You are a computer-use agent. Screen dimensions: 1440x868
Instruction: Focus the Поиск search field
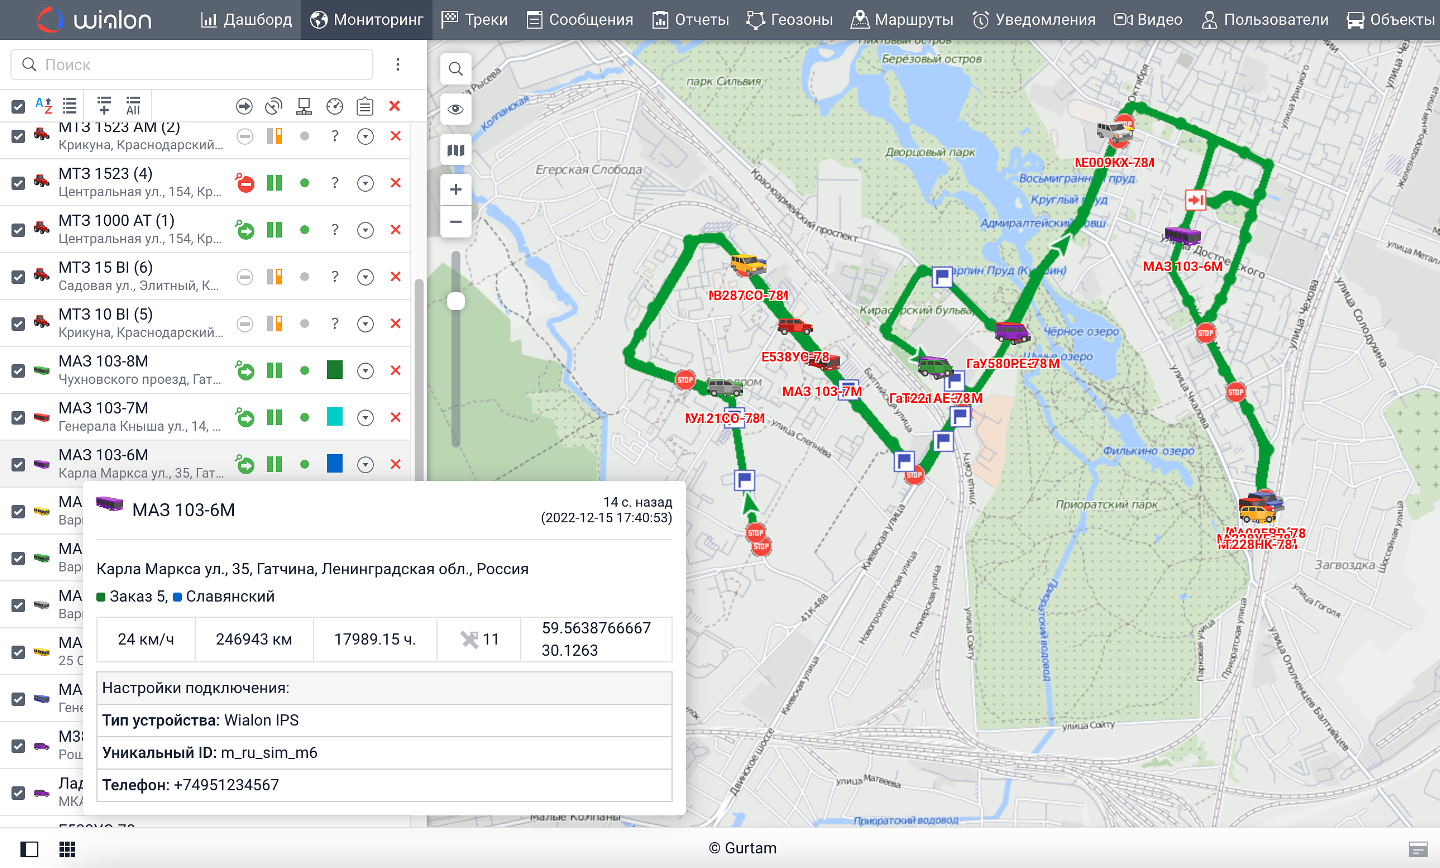192,64
